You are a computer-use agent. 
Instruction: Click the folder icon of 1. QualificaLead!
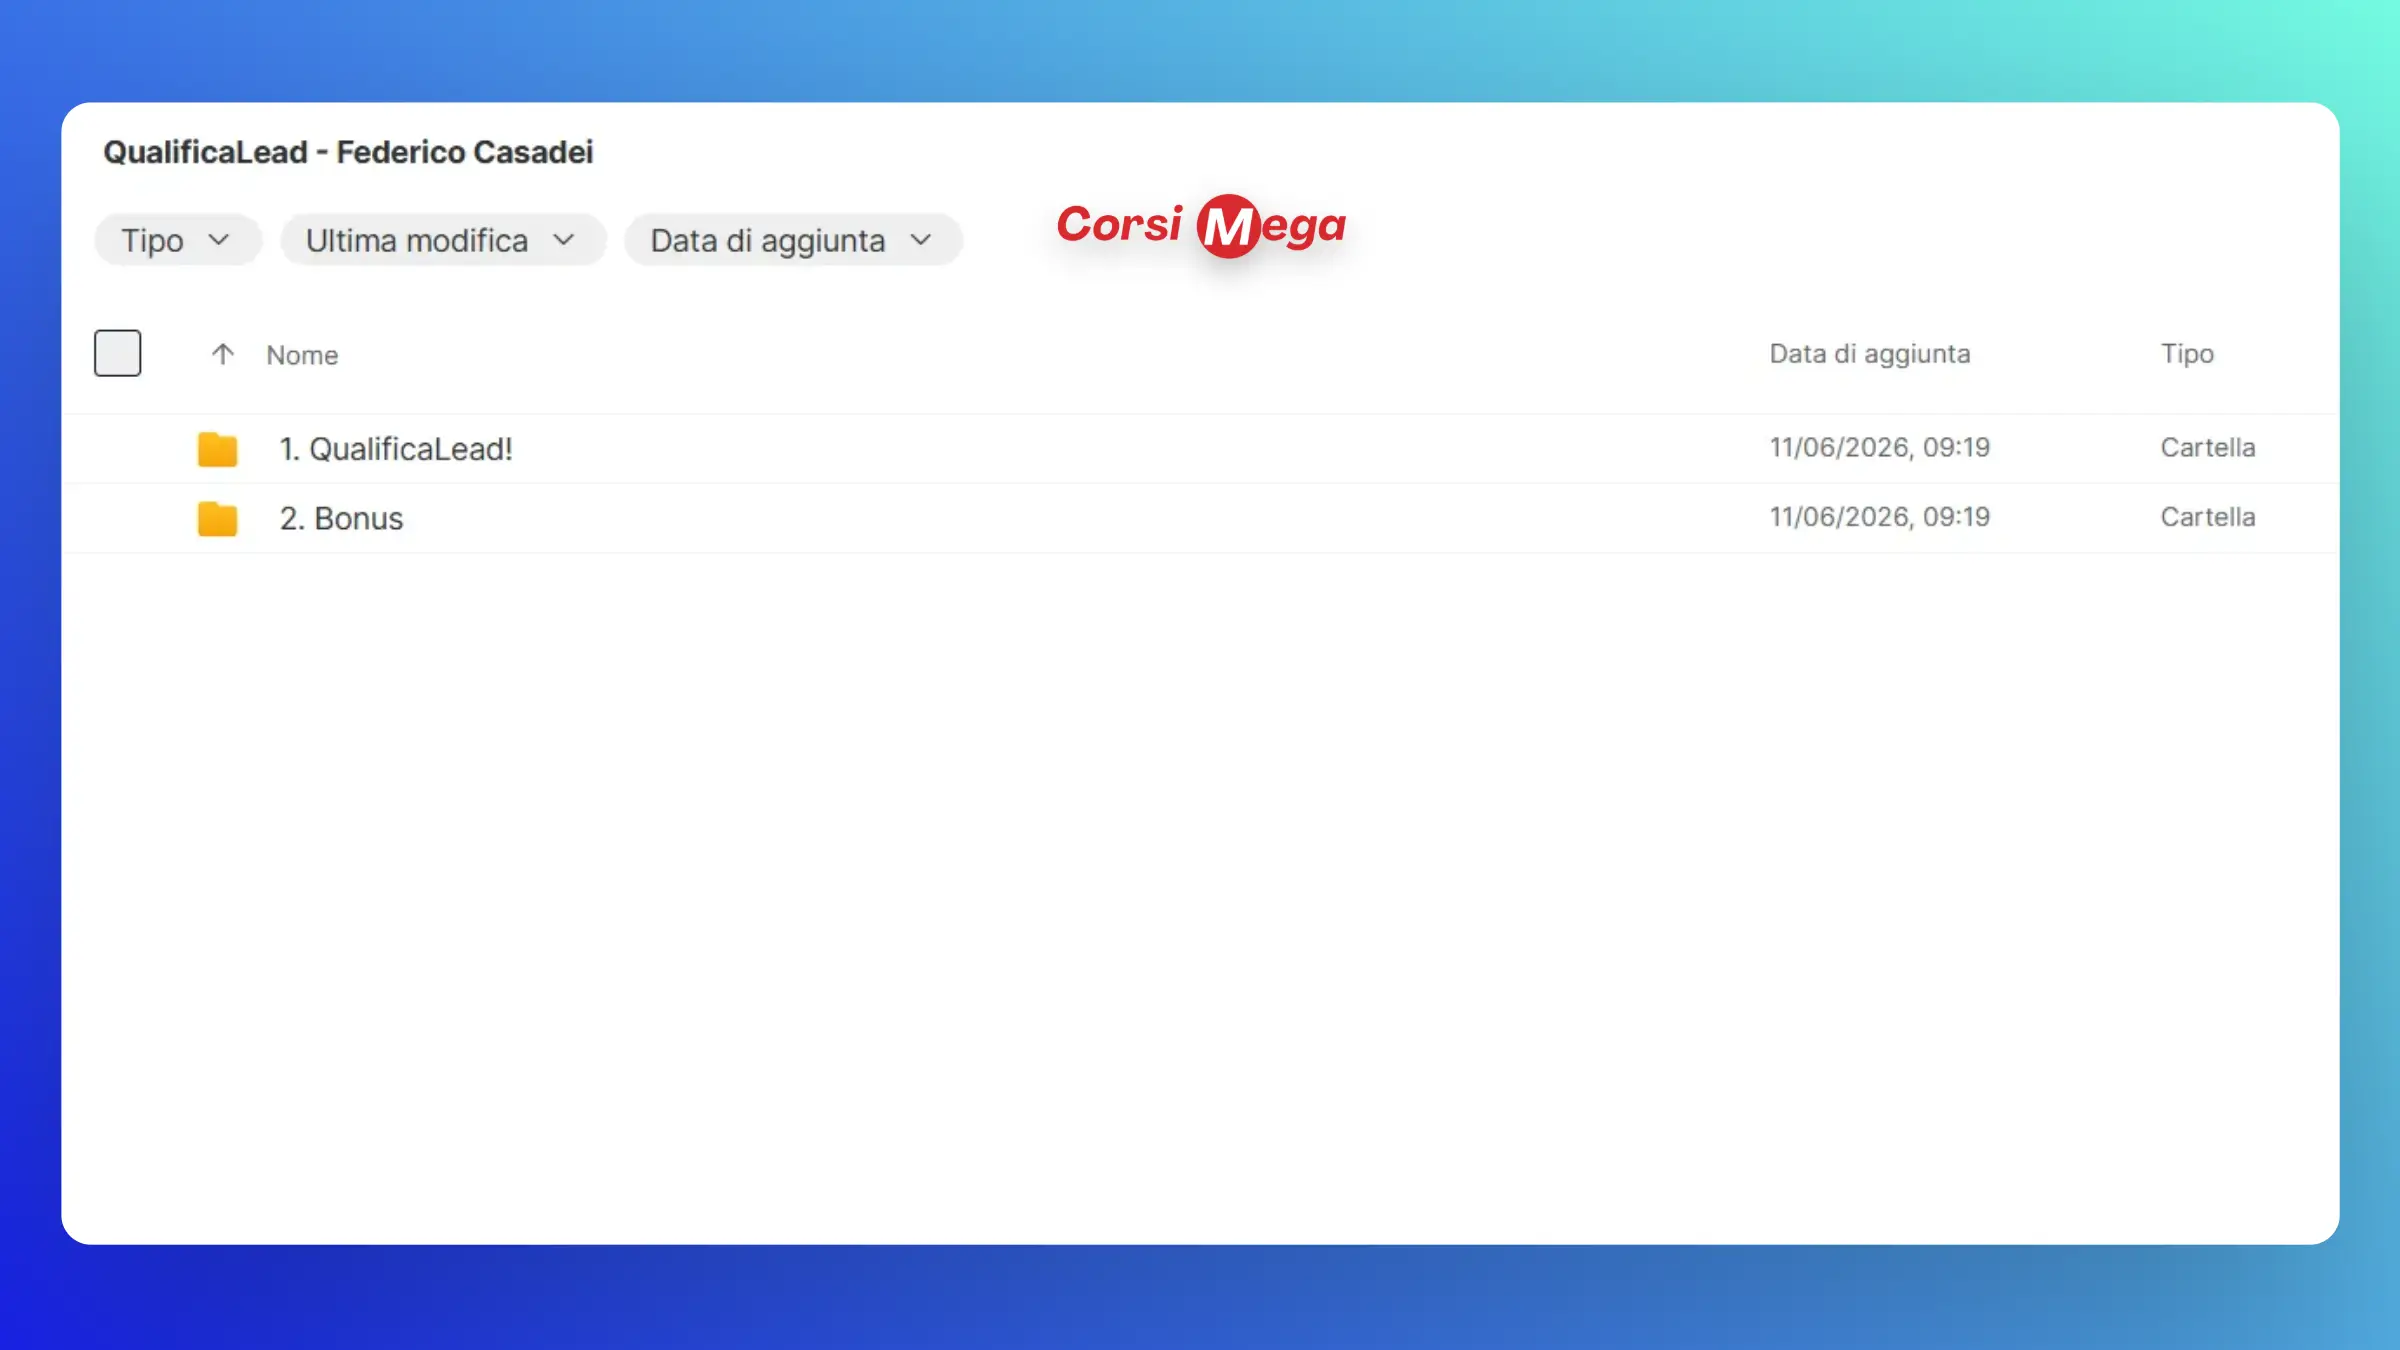click(217, 449)
